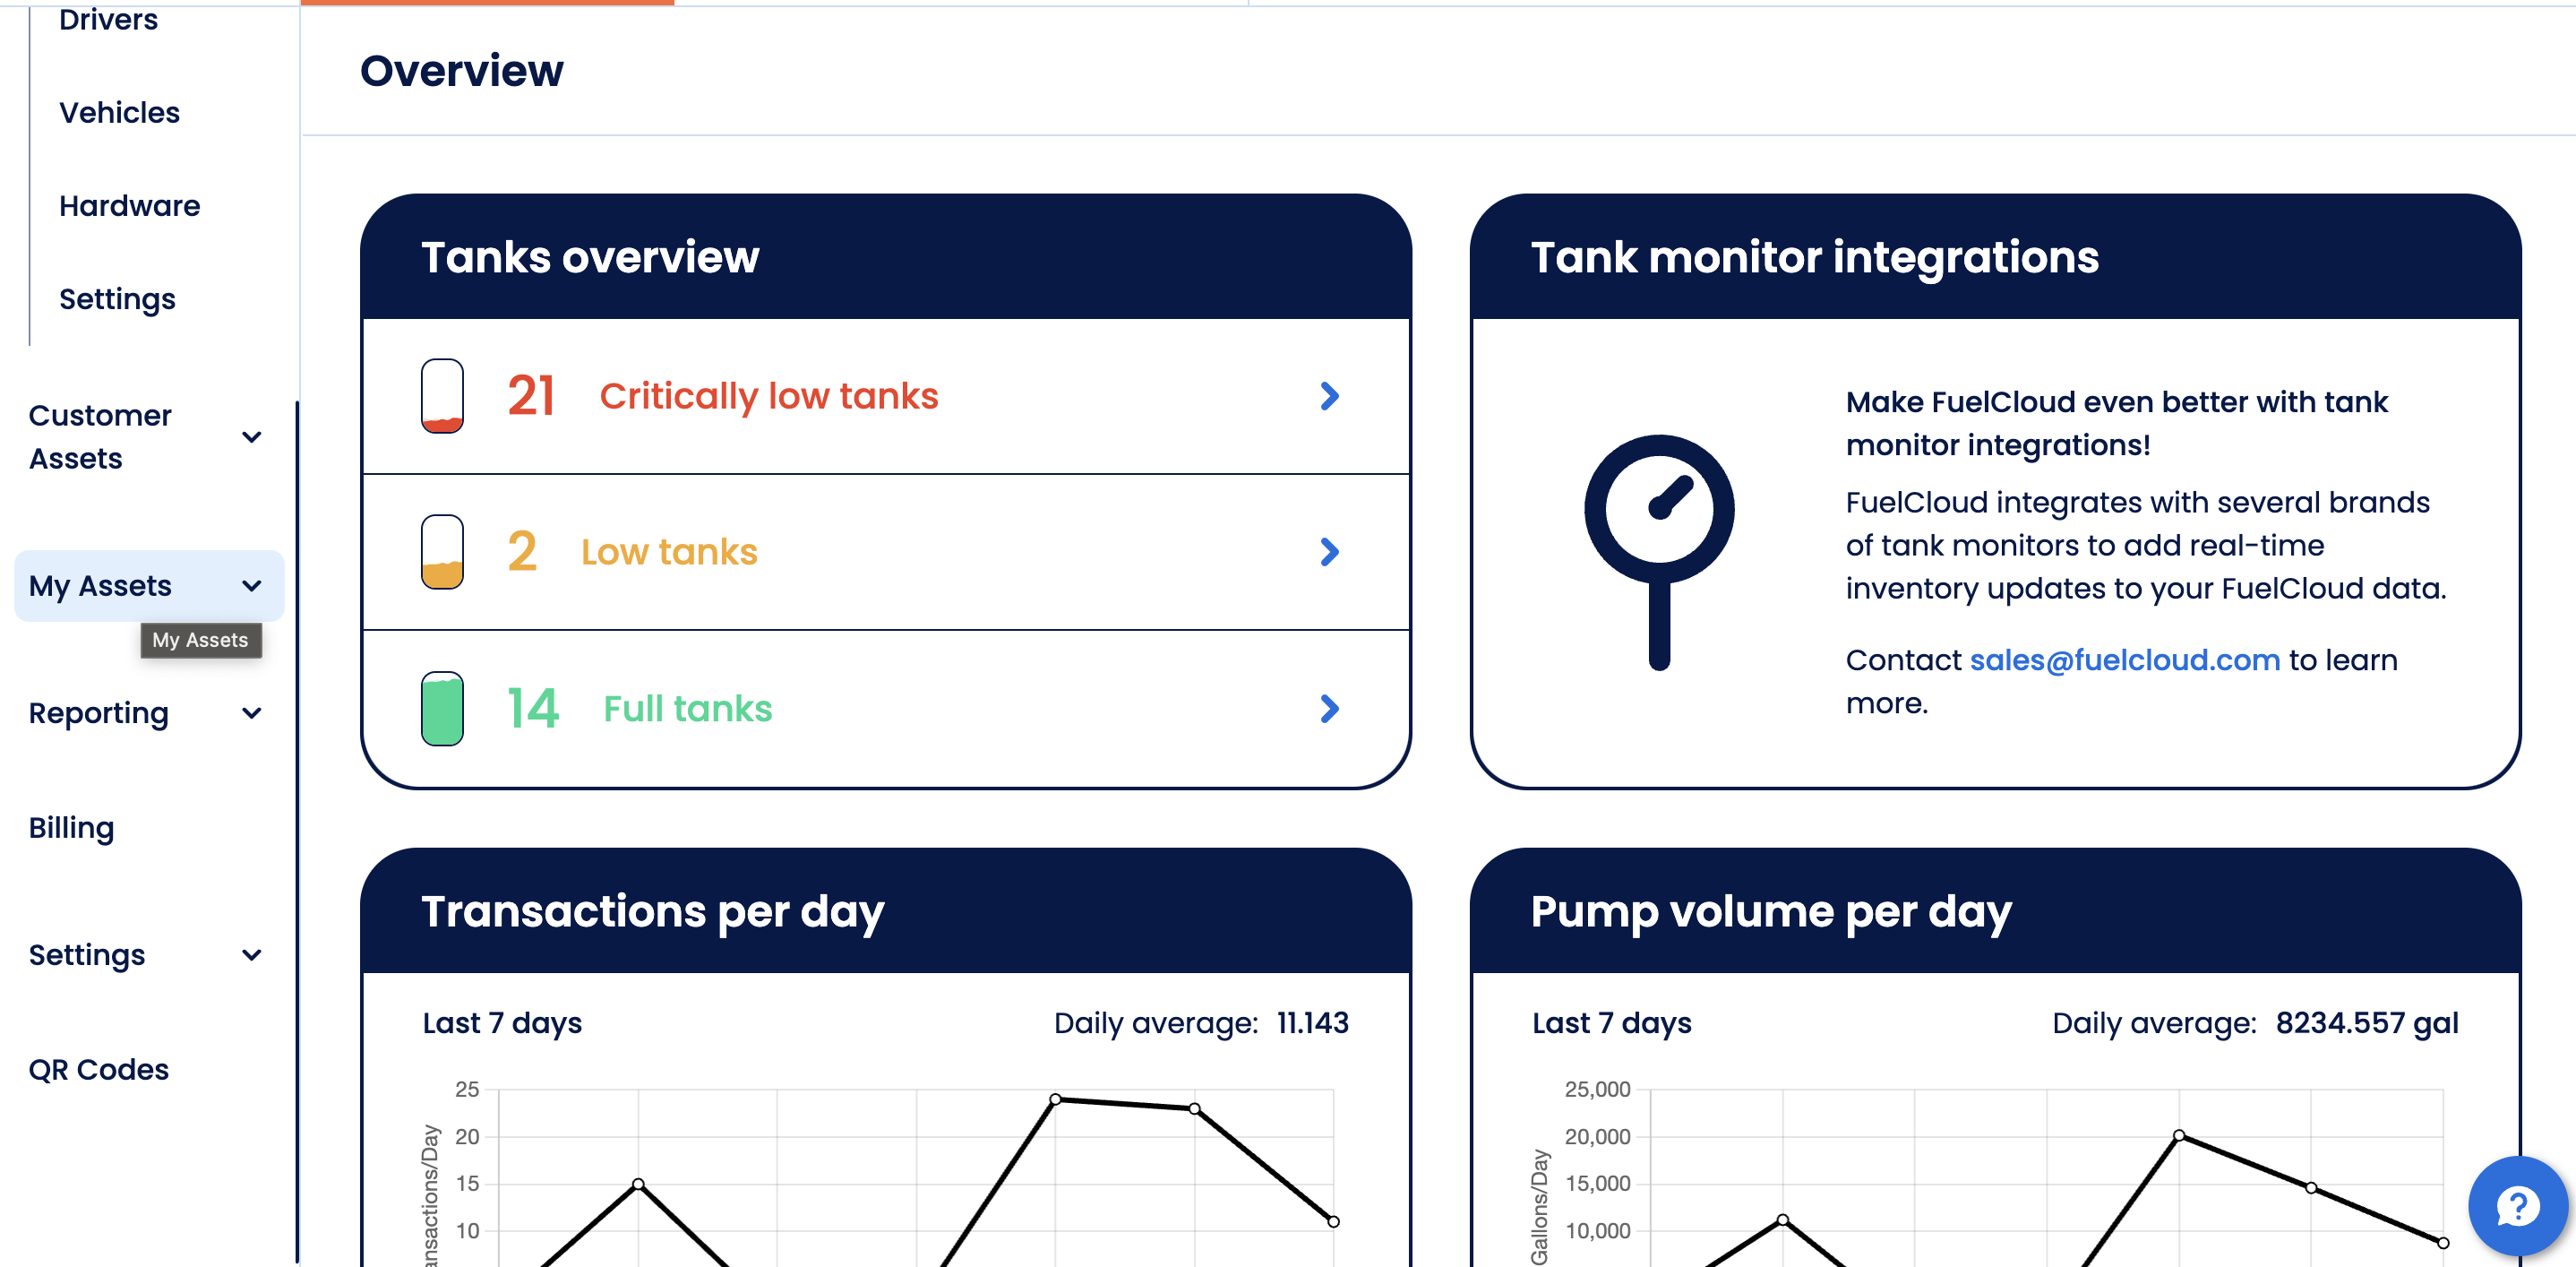2576x1267 pixels.
Task: Open the Critically low tanks row
Action: 886,396
